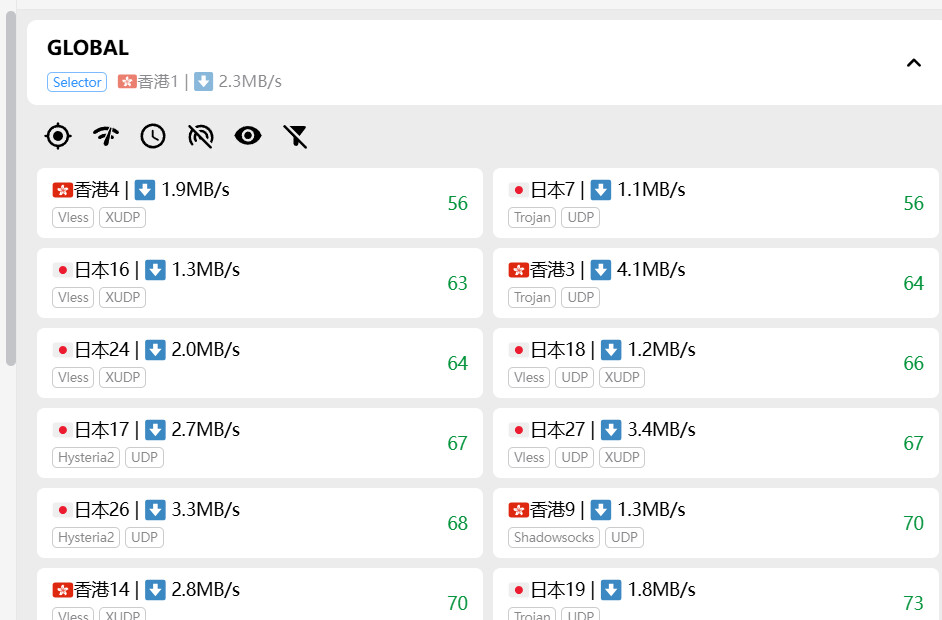Click the Japan flag icon on 日本27
This screenshot has width=942, height=620.
(x=518, y=430)
